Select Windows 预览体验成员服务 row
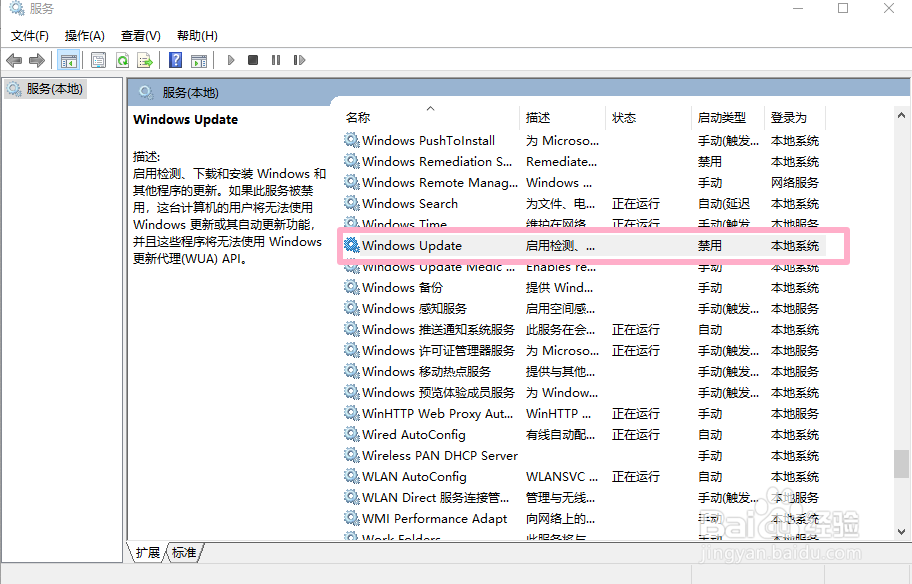This screenshot has height=584, width=912. (583, 393)
